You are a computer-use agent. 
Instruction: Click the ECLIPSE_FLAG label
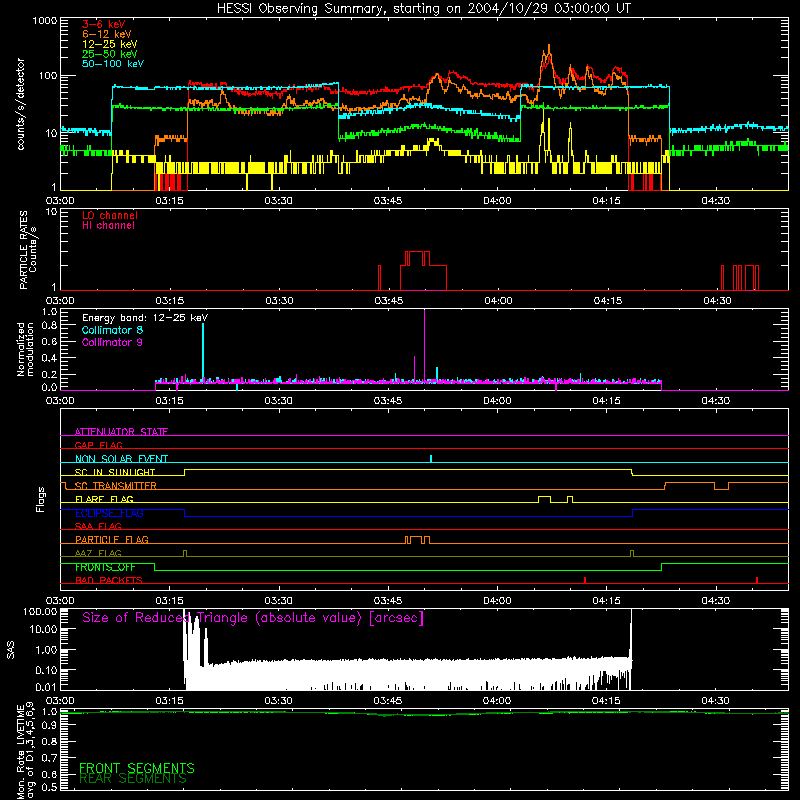click(109, 513)
